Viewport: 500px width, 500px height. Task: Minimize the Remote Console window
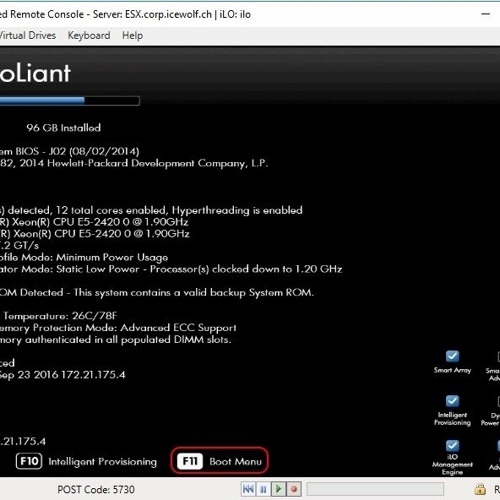click(x=486, y=14)
